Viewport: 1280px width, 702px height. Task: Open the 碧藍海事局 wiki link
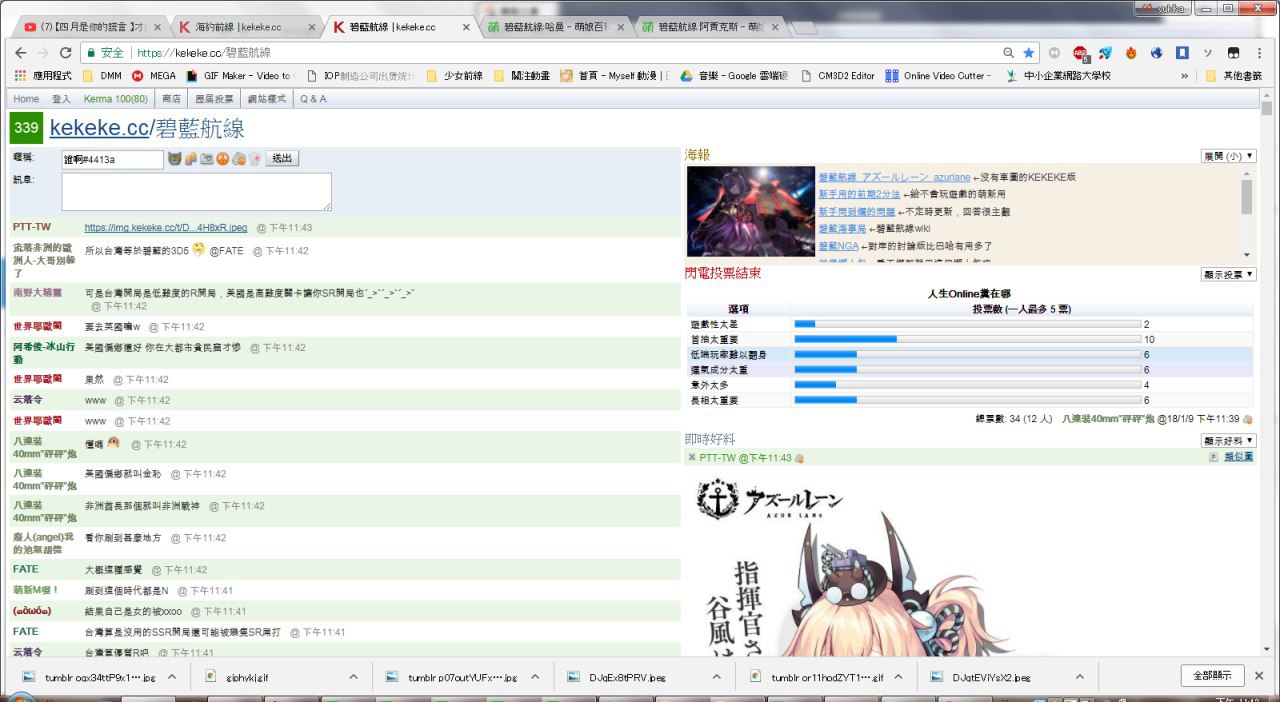pyautogui.click(x=842, y=229)
